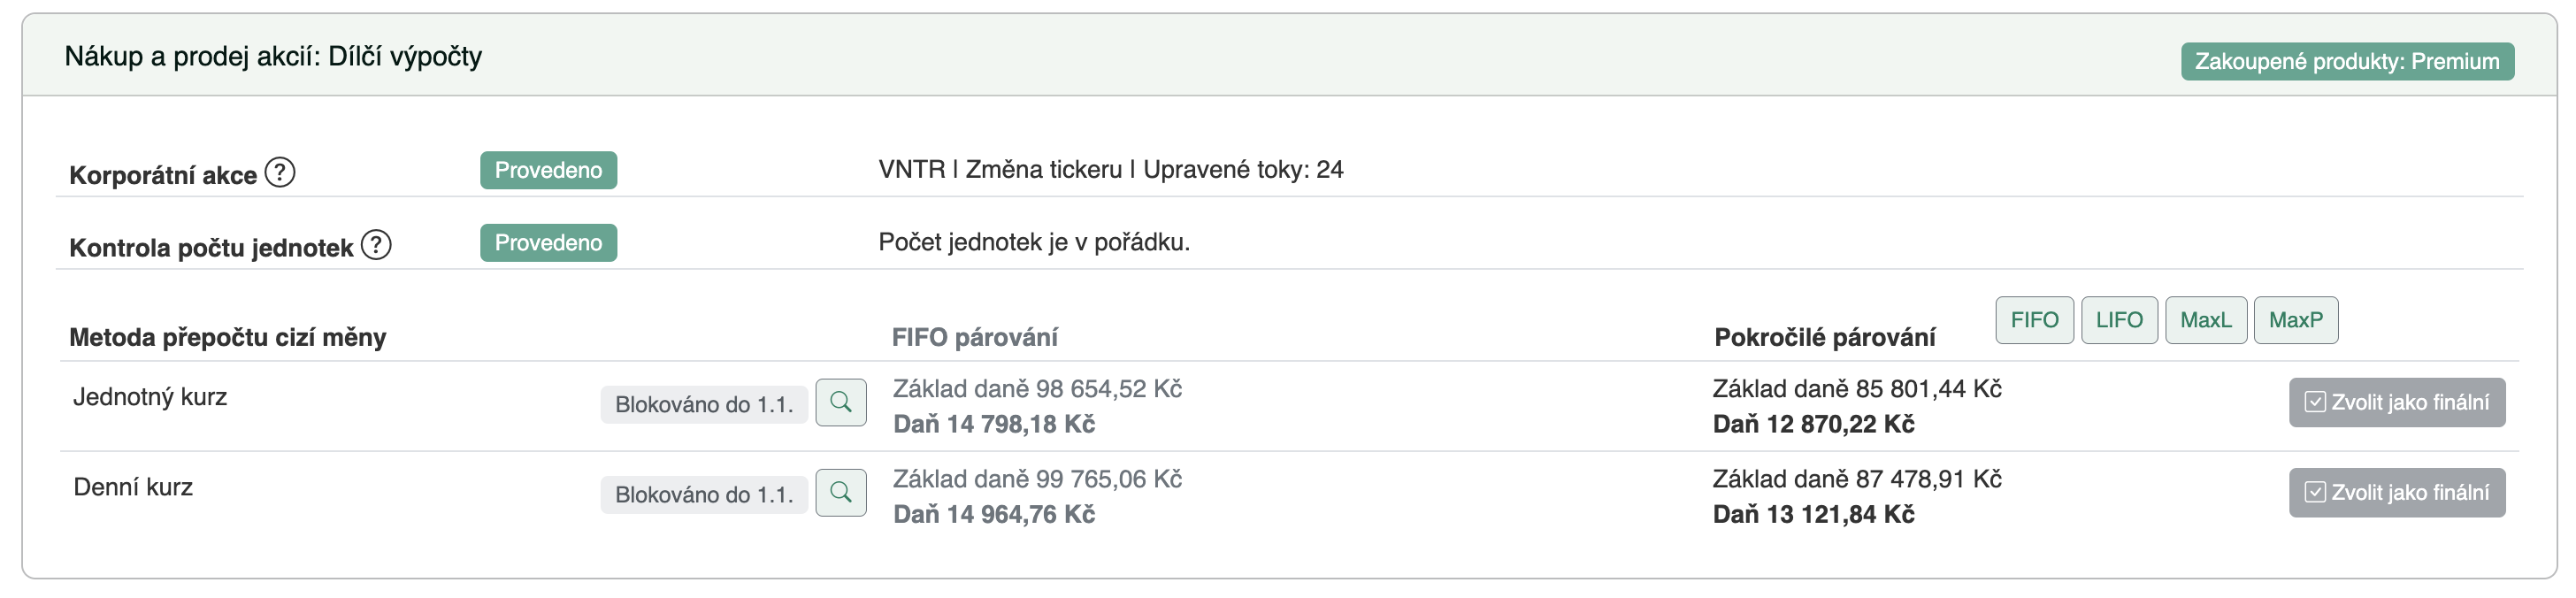The image size is (2576, 598).
Task: Select the LIFO pairing method
Action: point(2119,320)
